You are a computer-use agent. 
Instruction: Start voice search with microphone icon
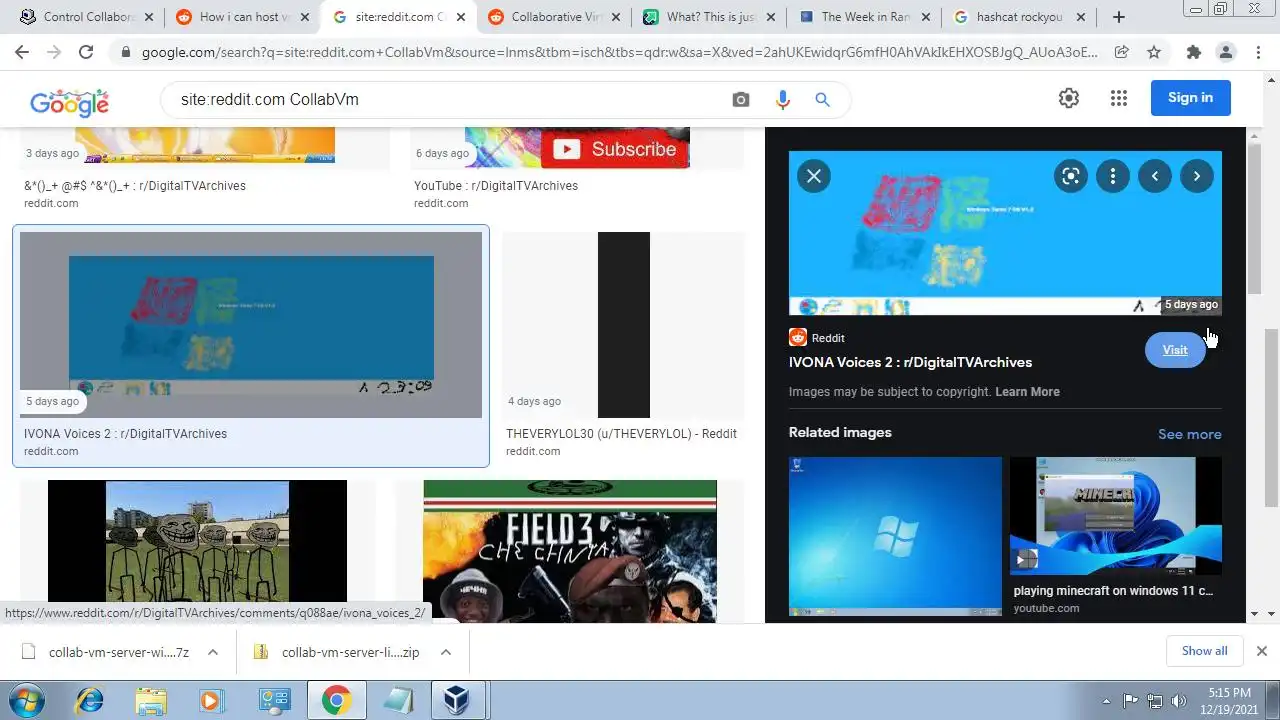782,99
